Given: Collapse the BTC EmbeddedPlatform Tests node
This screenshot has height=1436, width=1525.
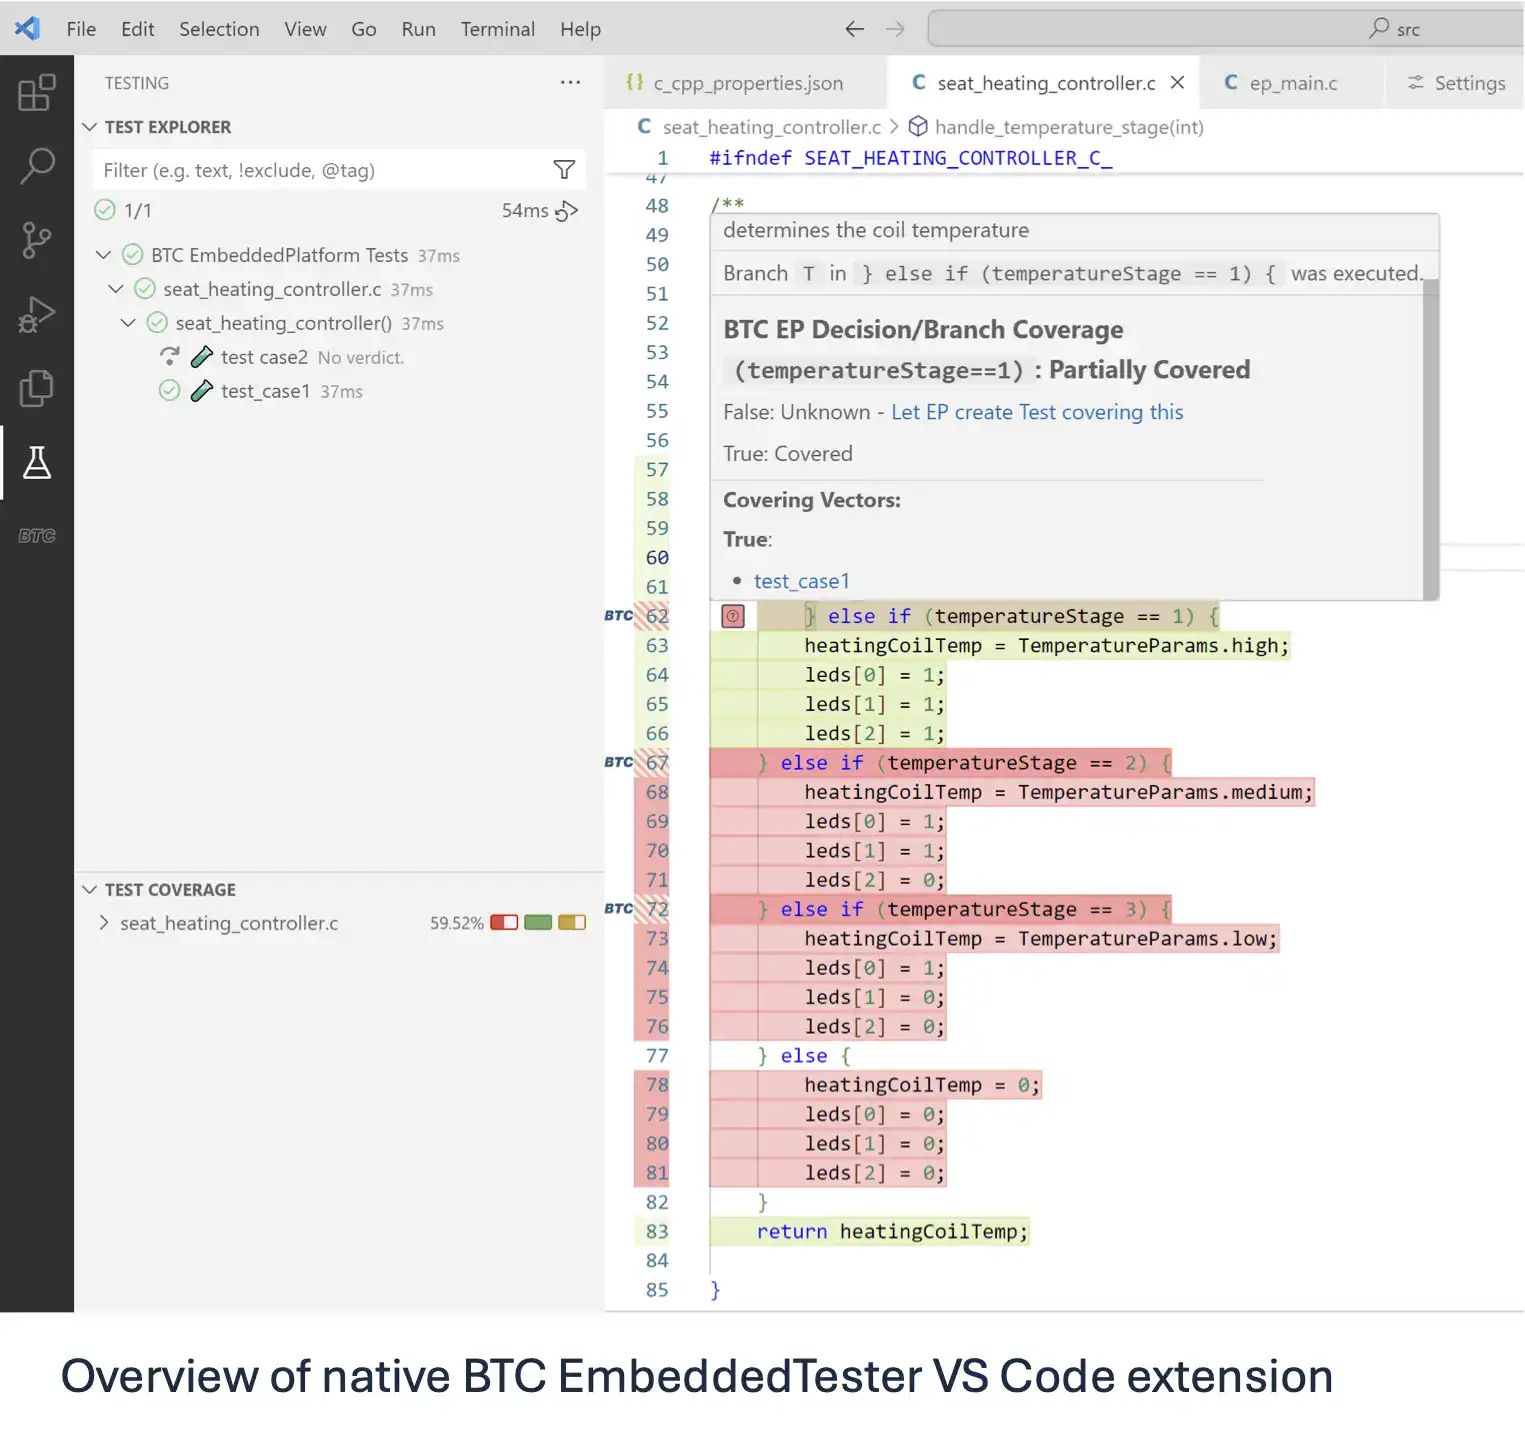Looking at the screenshot, I should pos(103,255).
